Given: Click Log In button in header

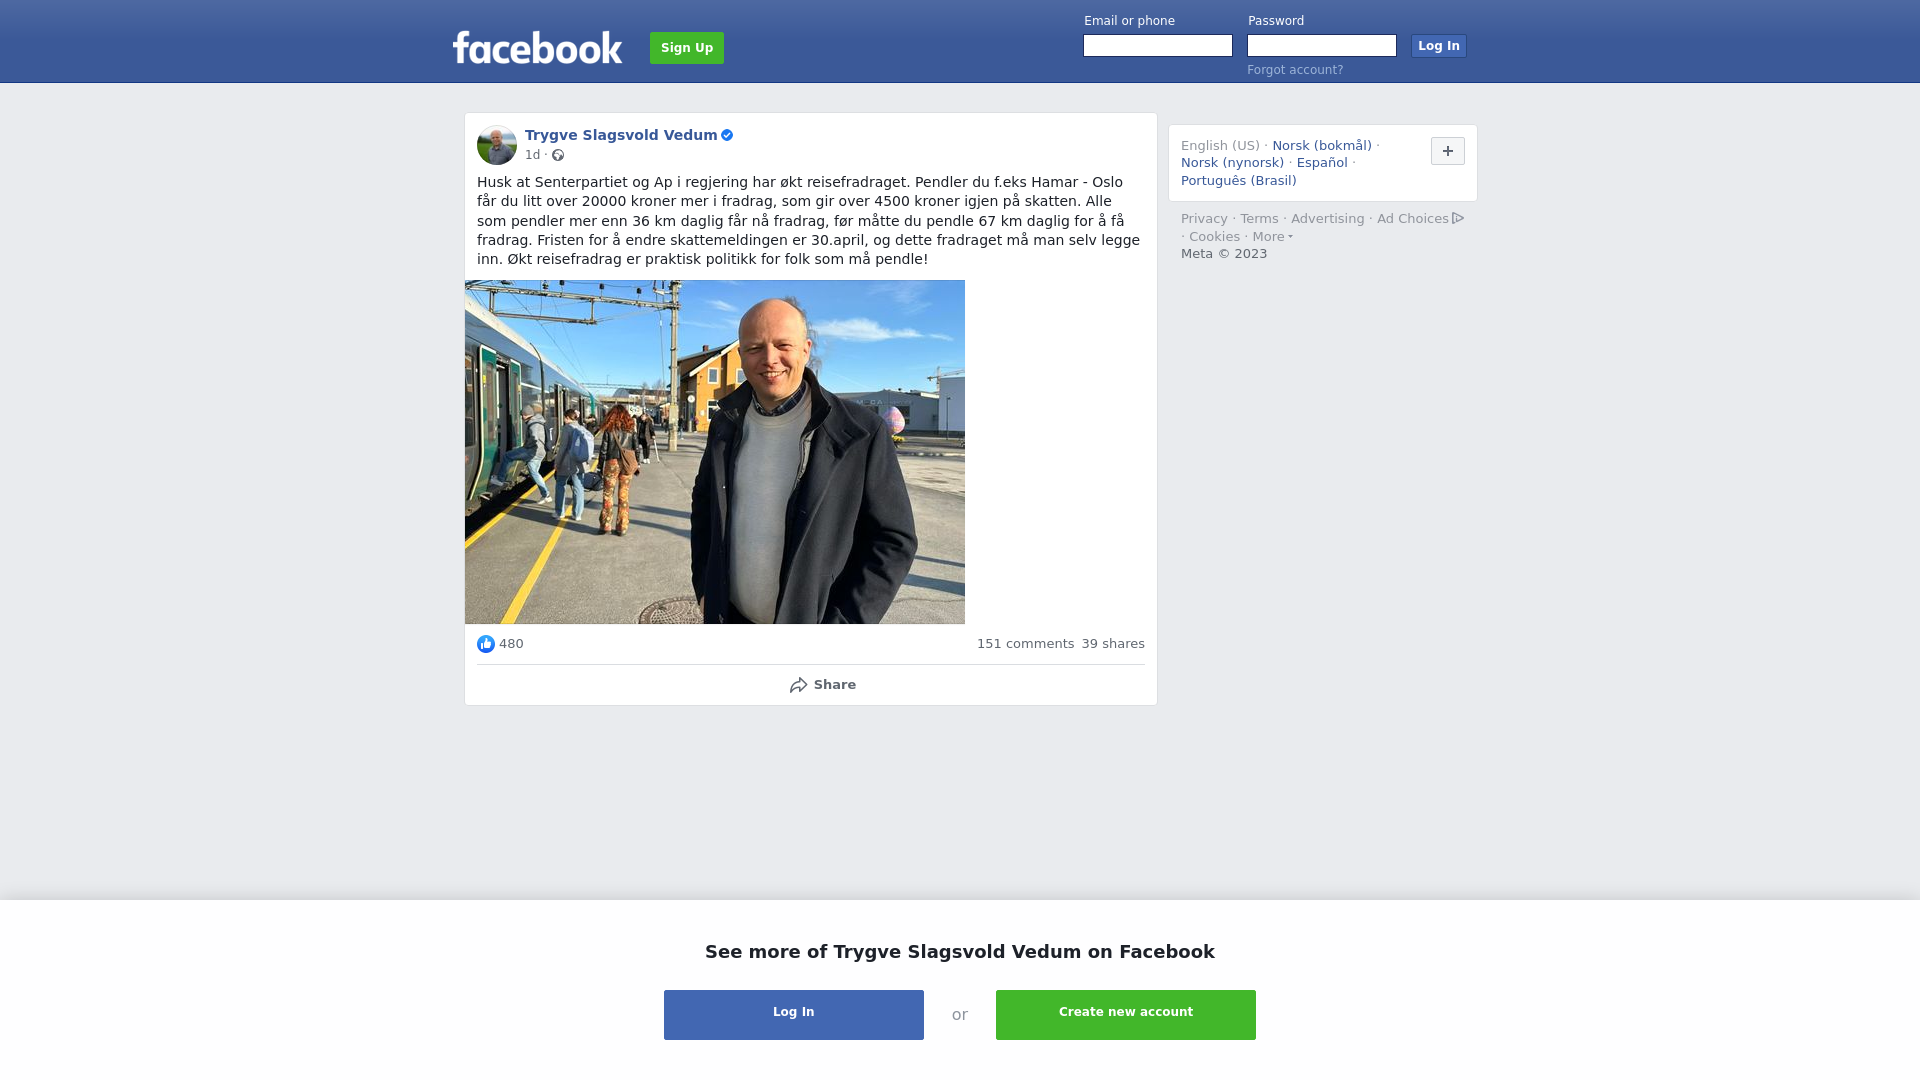Looking at the screenshot, I should pos(1439,46).
